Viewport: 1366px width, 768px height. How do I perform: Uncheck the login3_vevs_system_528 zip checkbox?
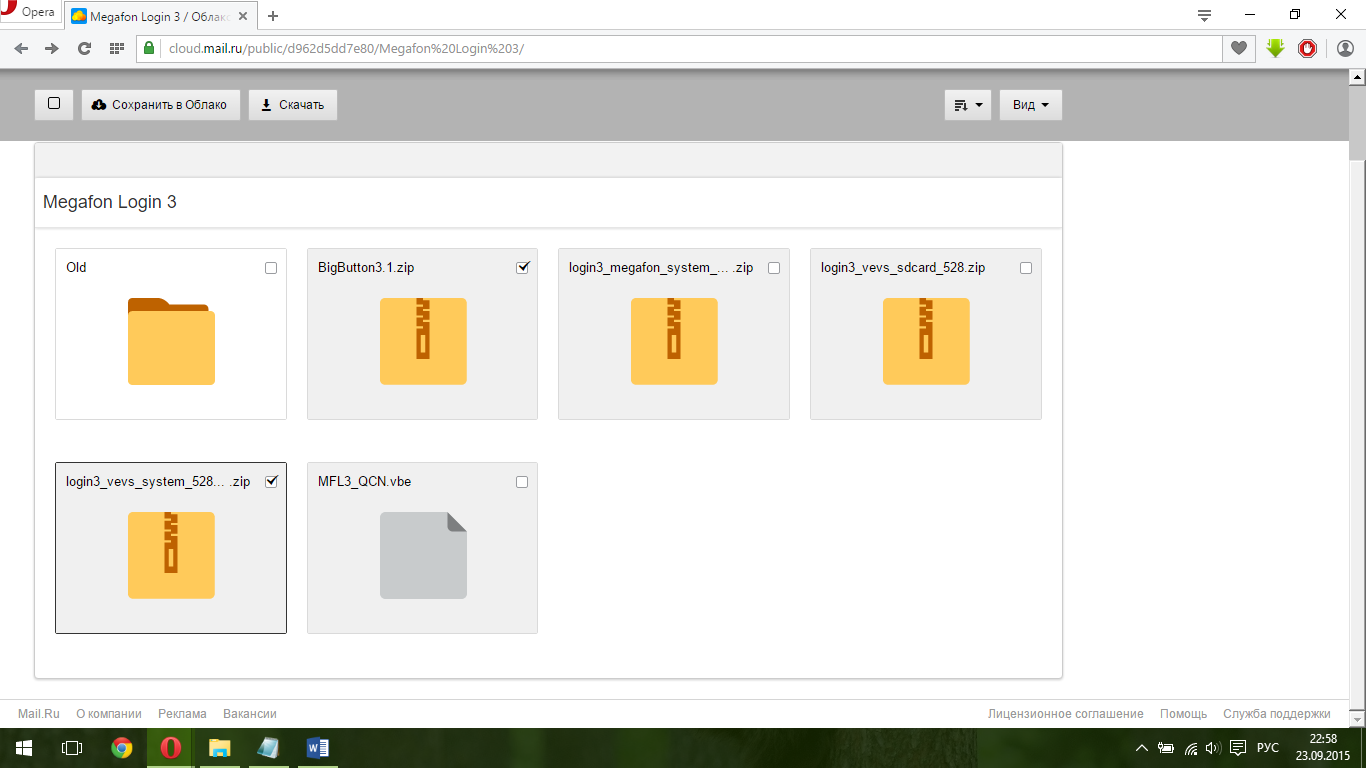tap(271, 482)
